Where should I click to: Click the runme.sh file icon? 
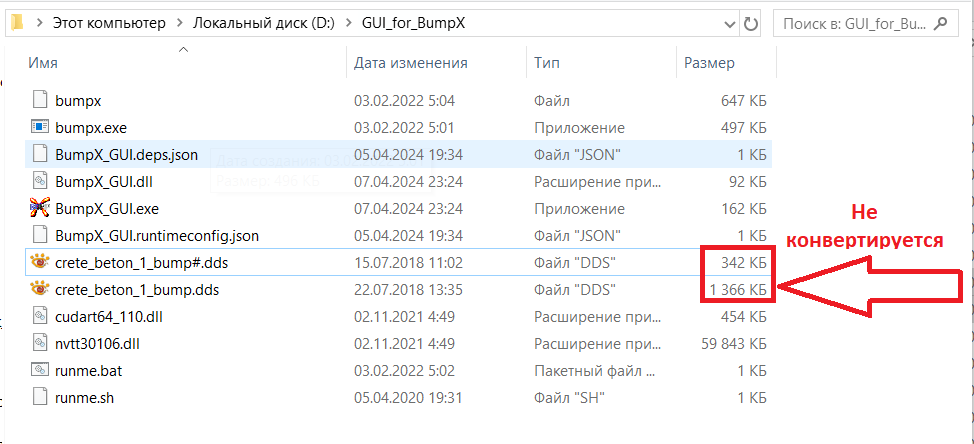coord(40,397)
